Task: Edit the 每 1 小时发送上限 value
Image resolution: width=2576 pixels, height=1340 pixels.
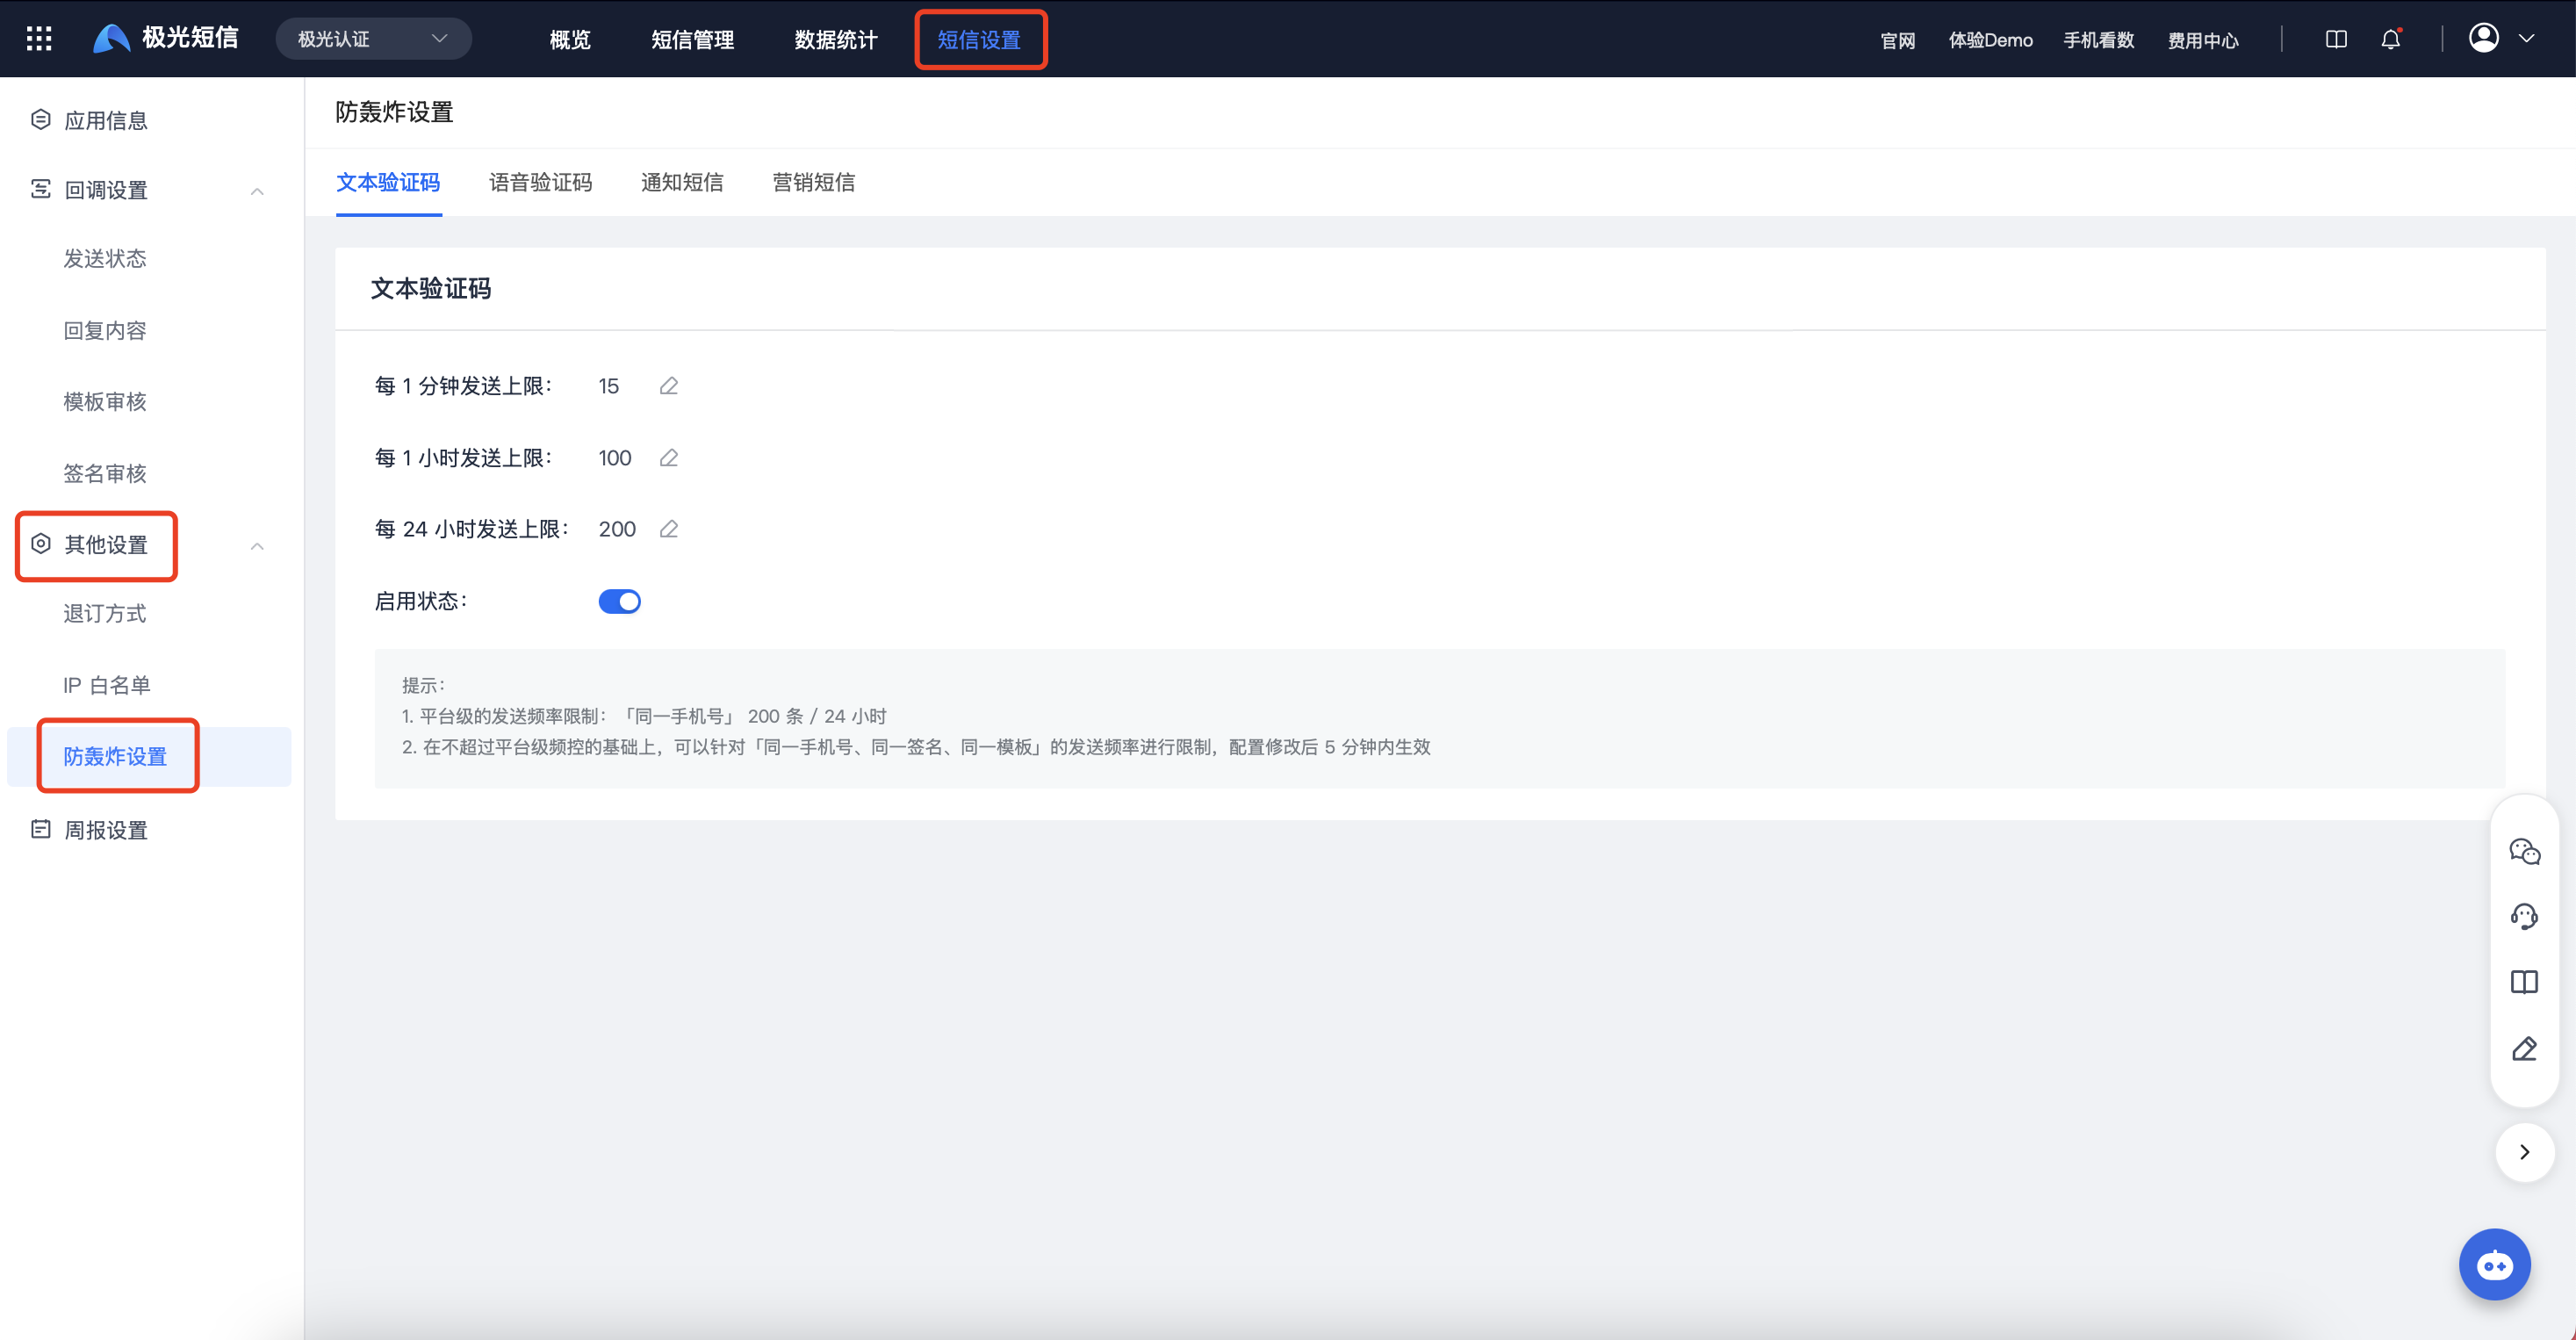Action: tap(669, 458)
